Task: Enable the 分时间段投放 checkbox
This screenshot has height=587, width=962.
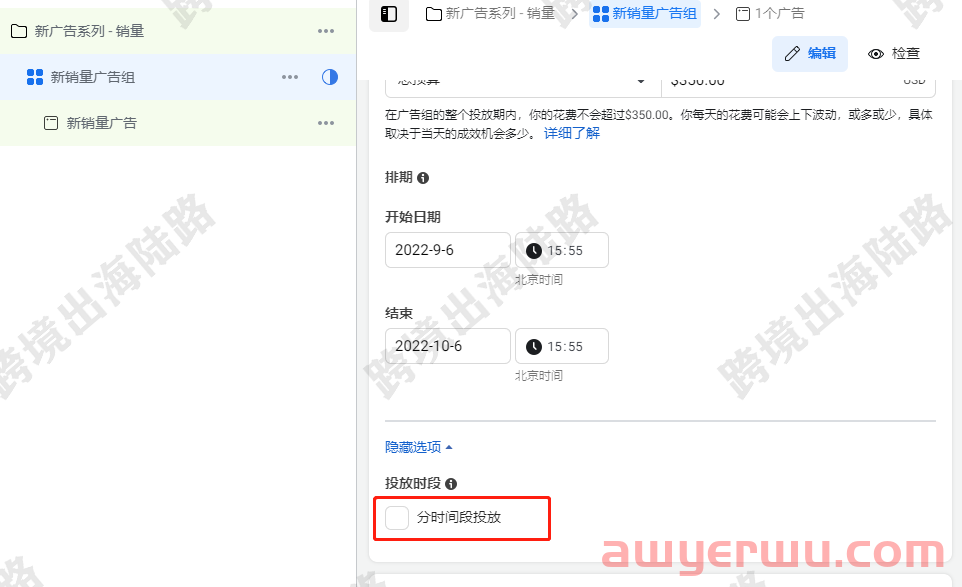Action: (397, 518)
